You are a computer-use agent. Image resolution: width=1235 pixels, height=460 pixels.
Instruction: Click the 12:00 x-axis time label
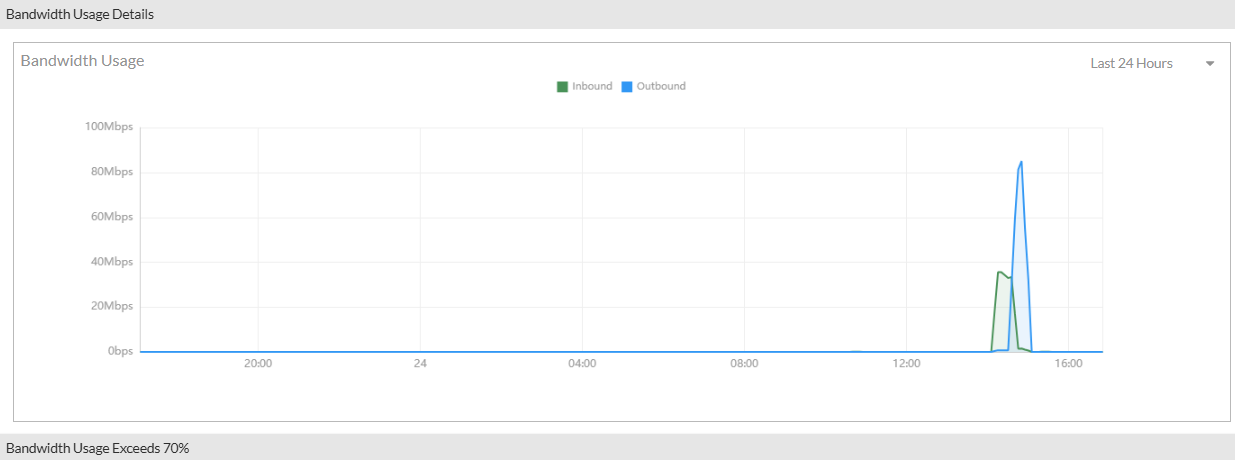906,364
